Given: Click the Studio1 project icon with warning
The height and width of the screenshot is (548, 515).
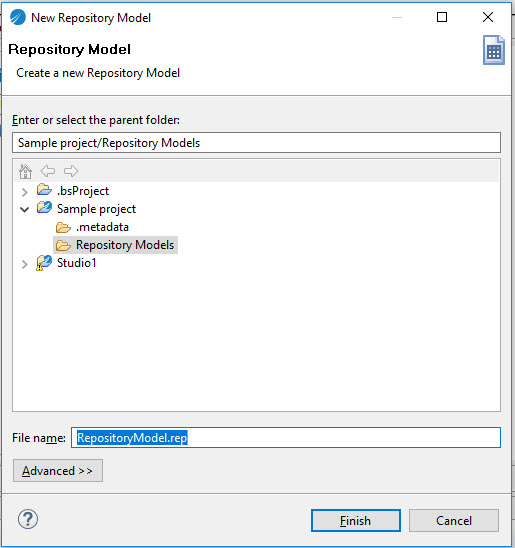Looking at the screenshot, I should pos(44,263).
